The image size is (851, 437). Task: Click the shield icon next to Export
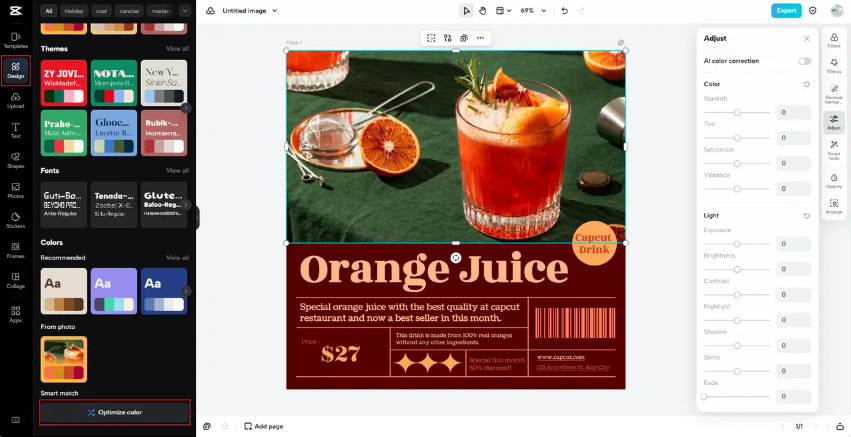coord(812,10)
